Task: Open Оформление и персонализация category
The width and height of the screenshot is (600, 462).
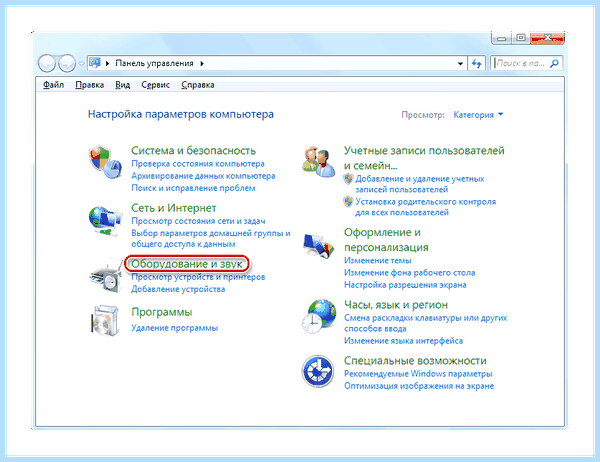Action: (x=386, y=240)
